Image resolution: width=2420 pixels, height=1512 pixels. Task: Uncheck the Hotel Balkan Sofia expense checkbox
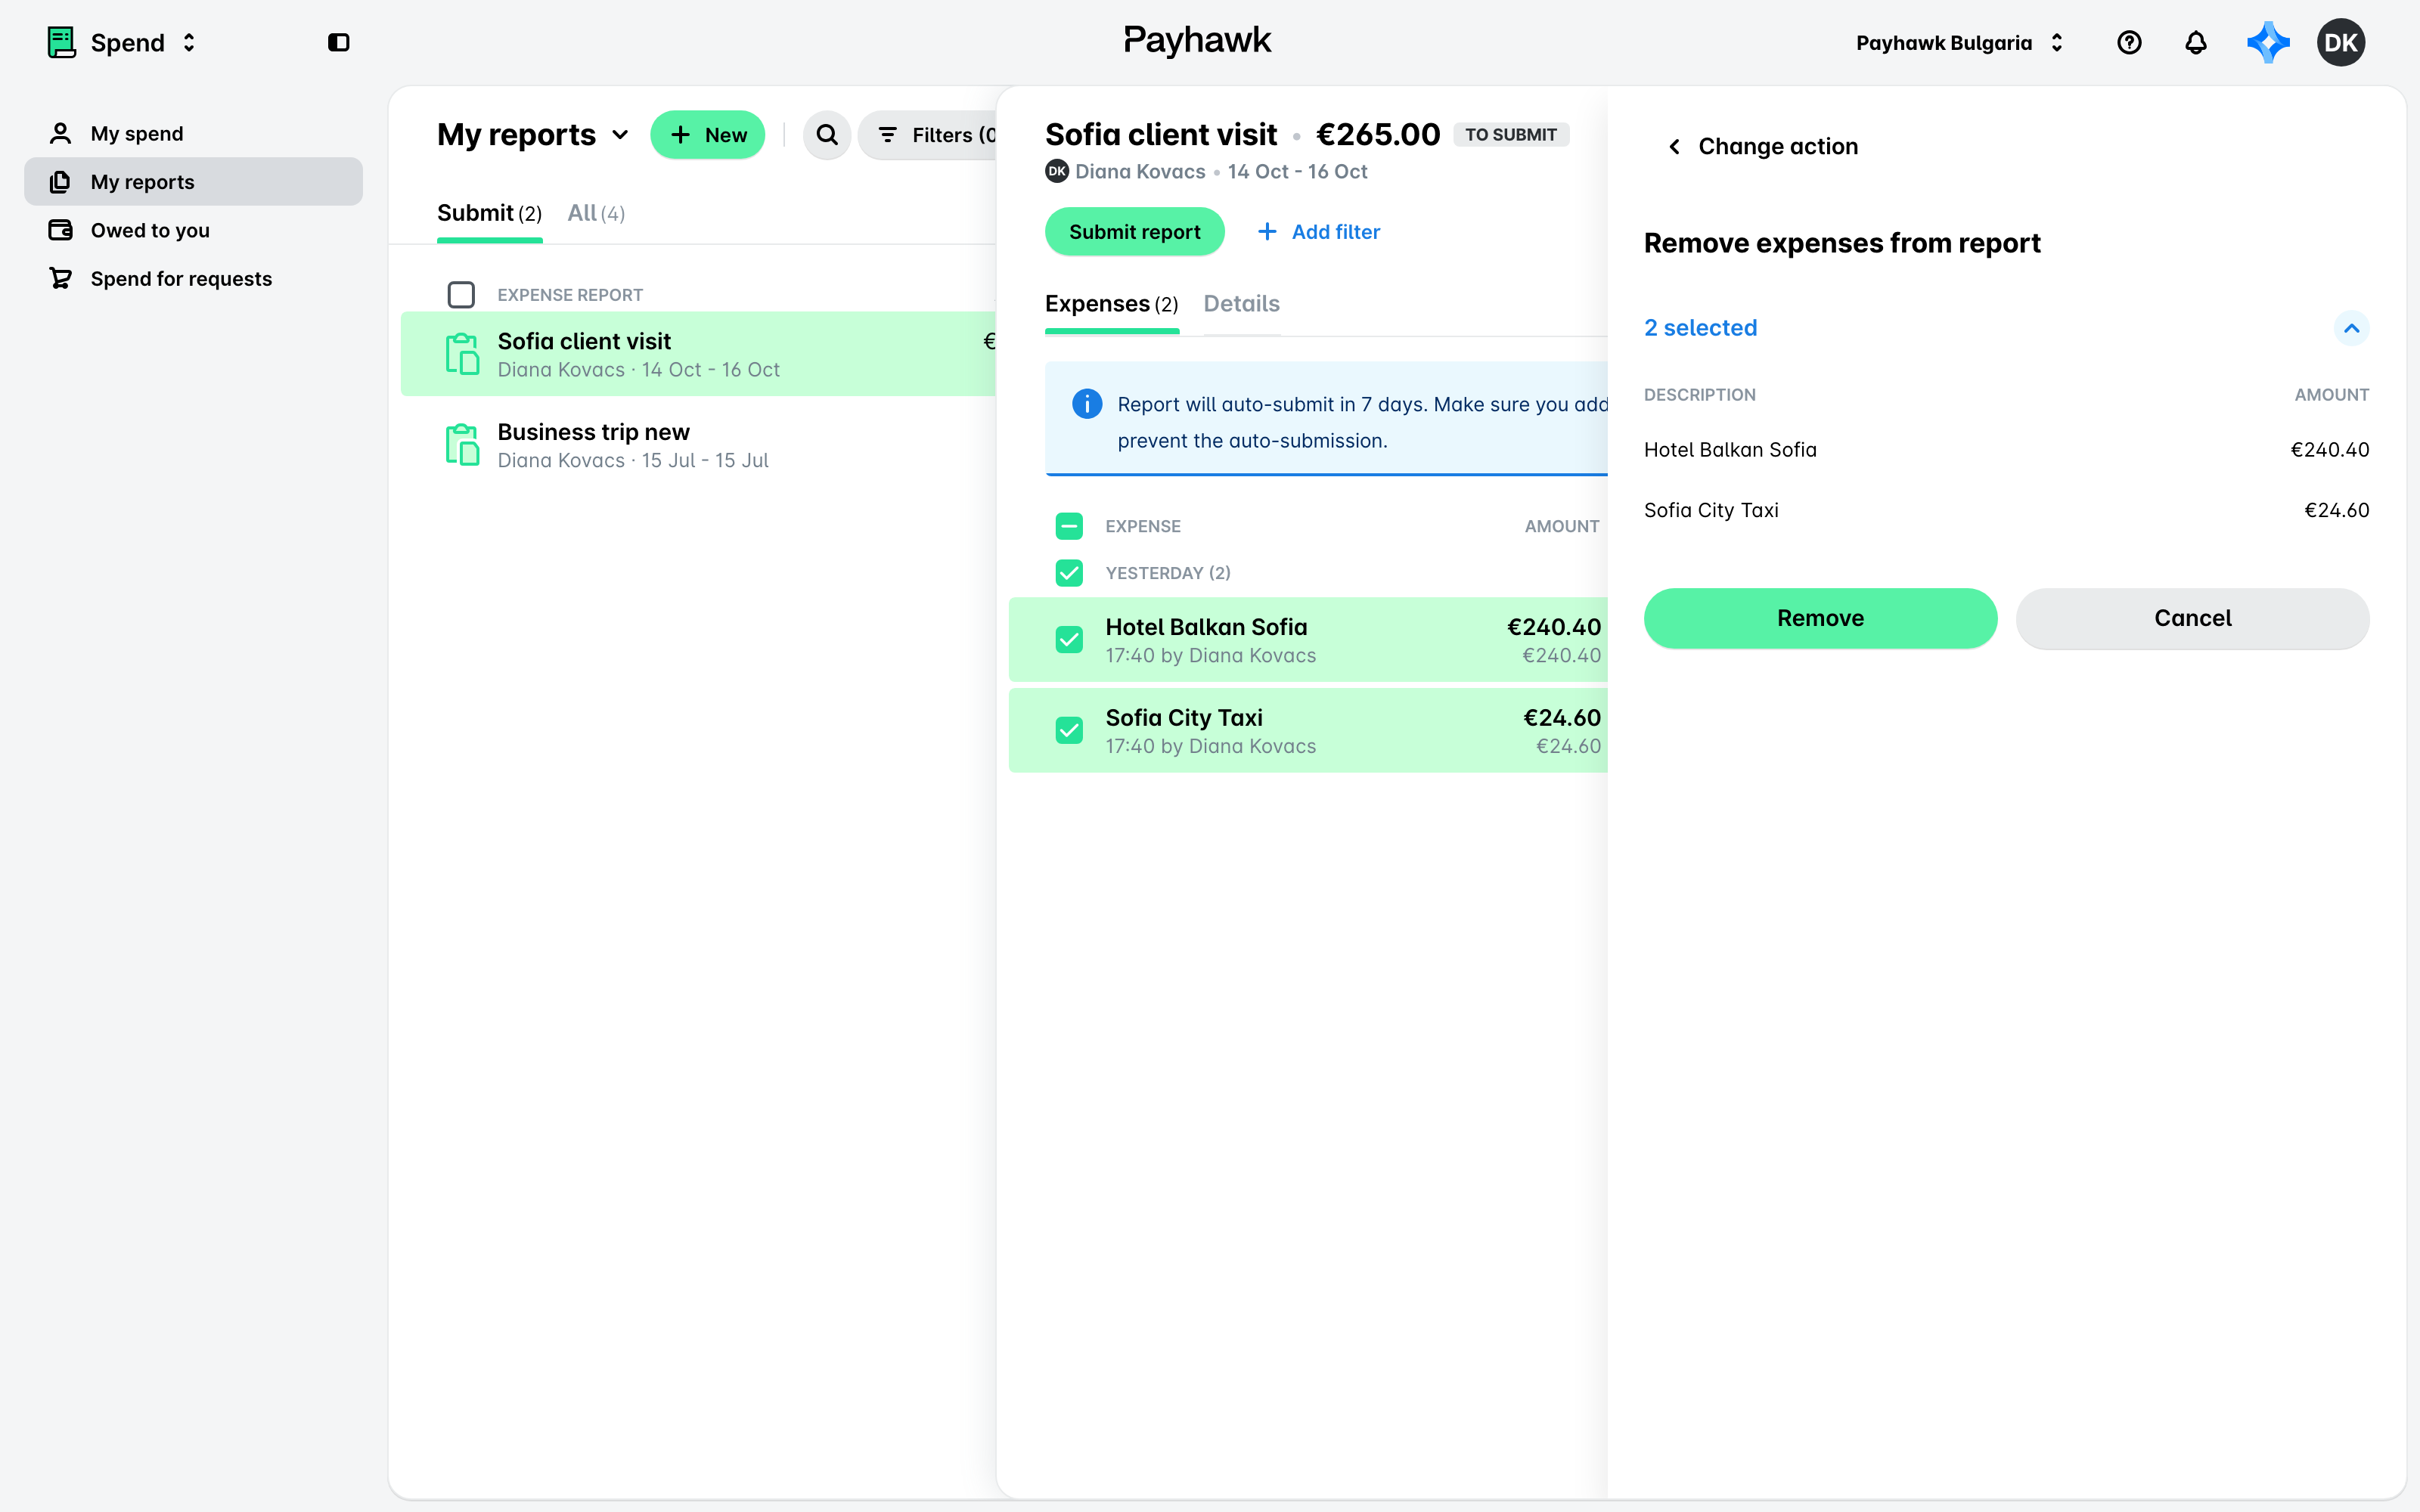pyautogui.click(x=1069, y=640)
